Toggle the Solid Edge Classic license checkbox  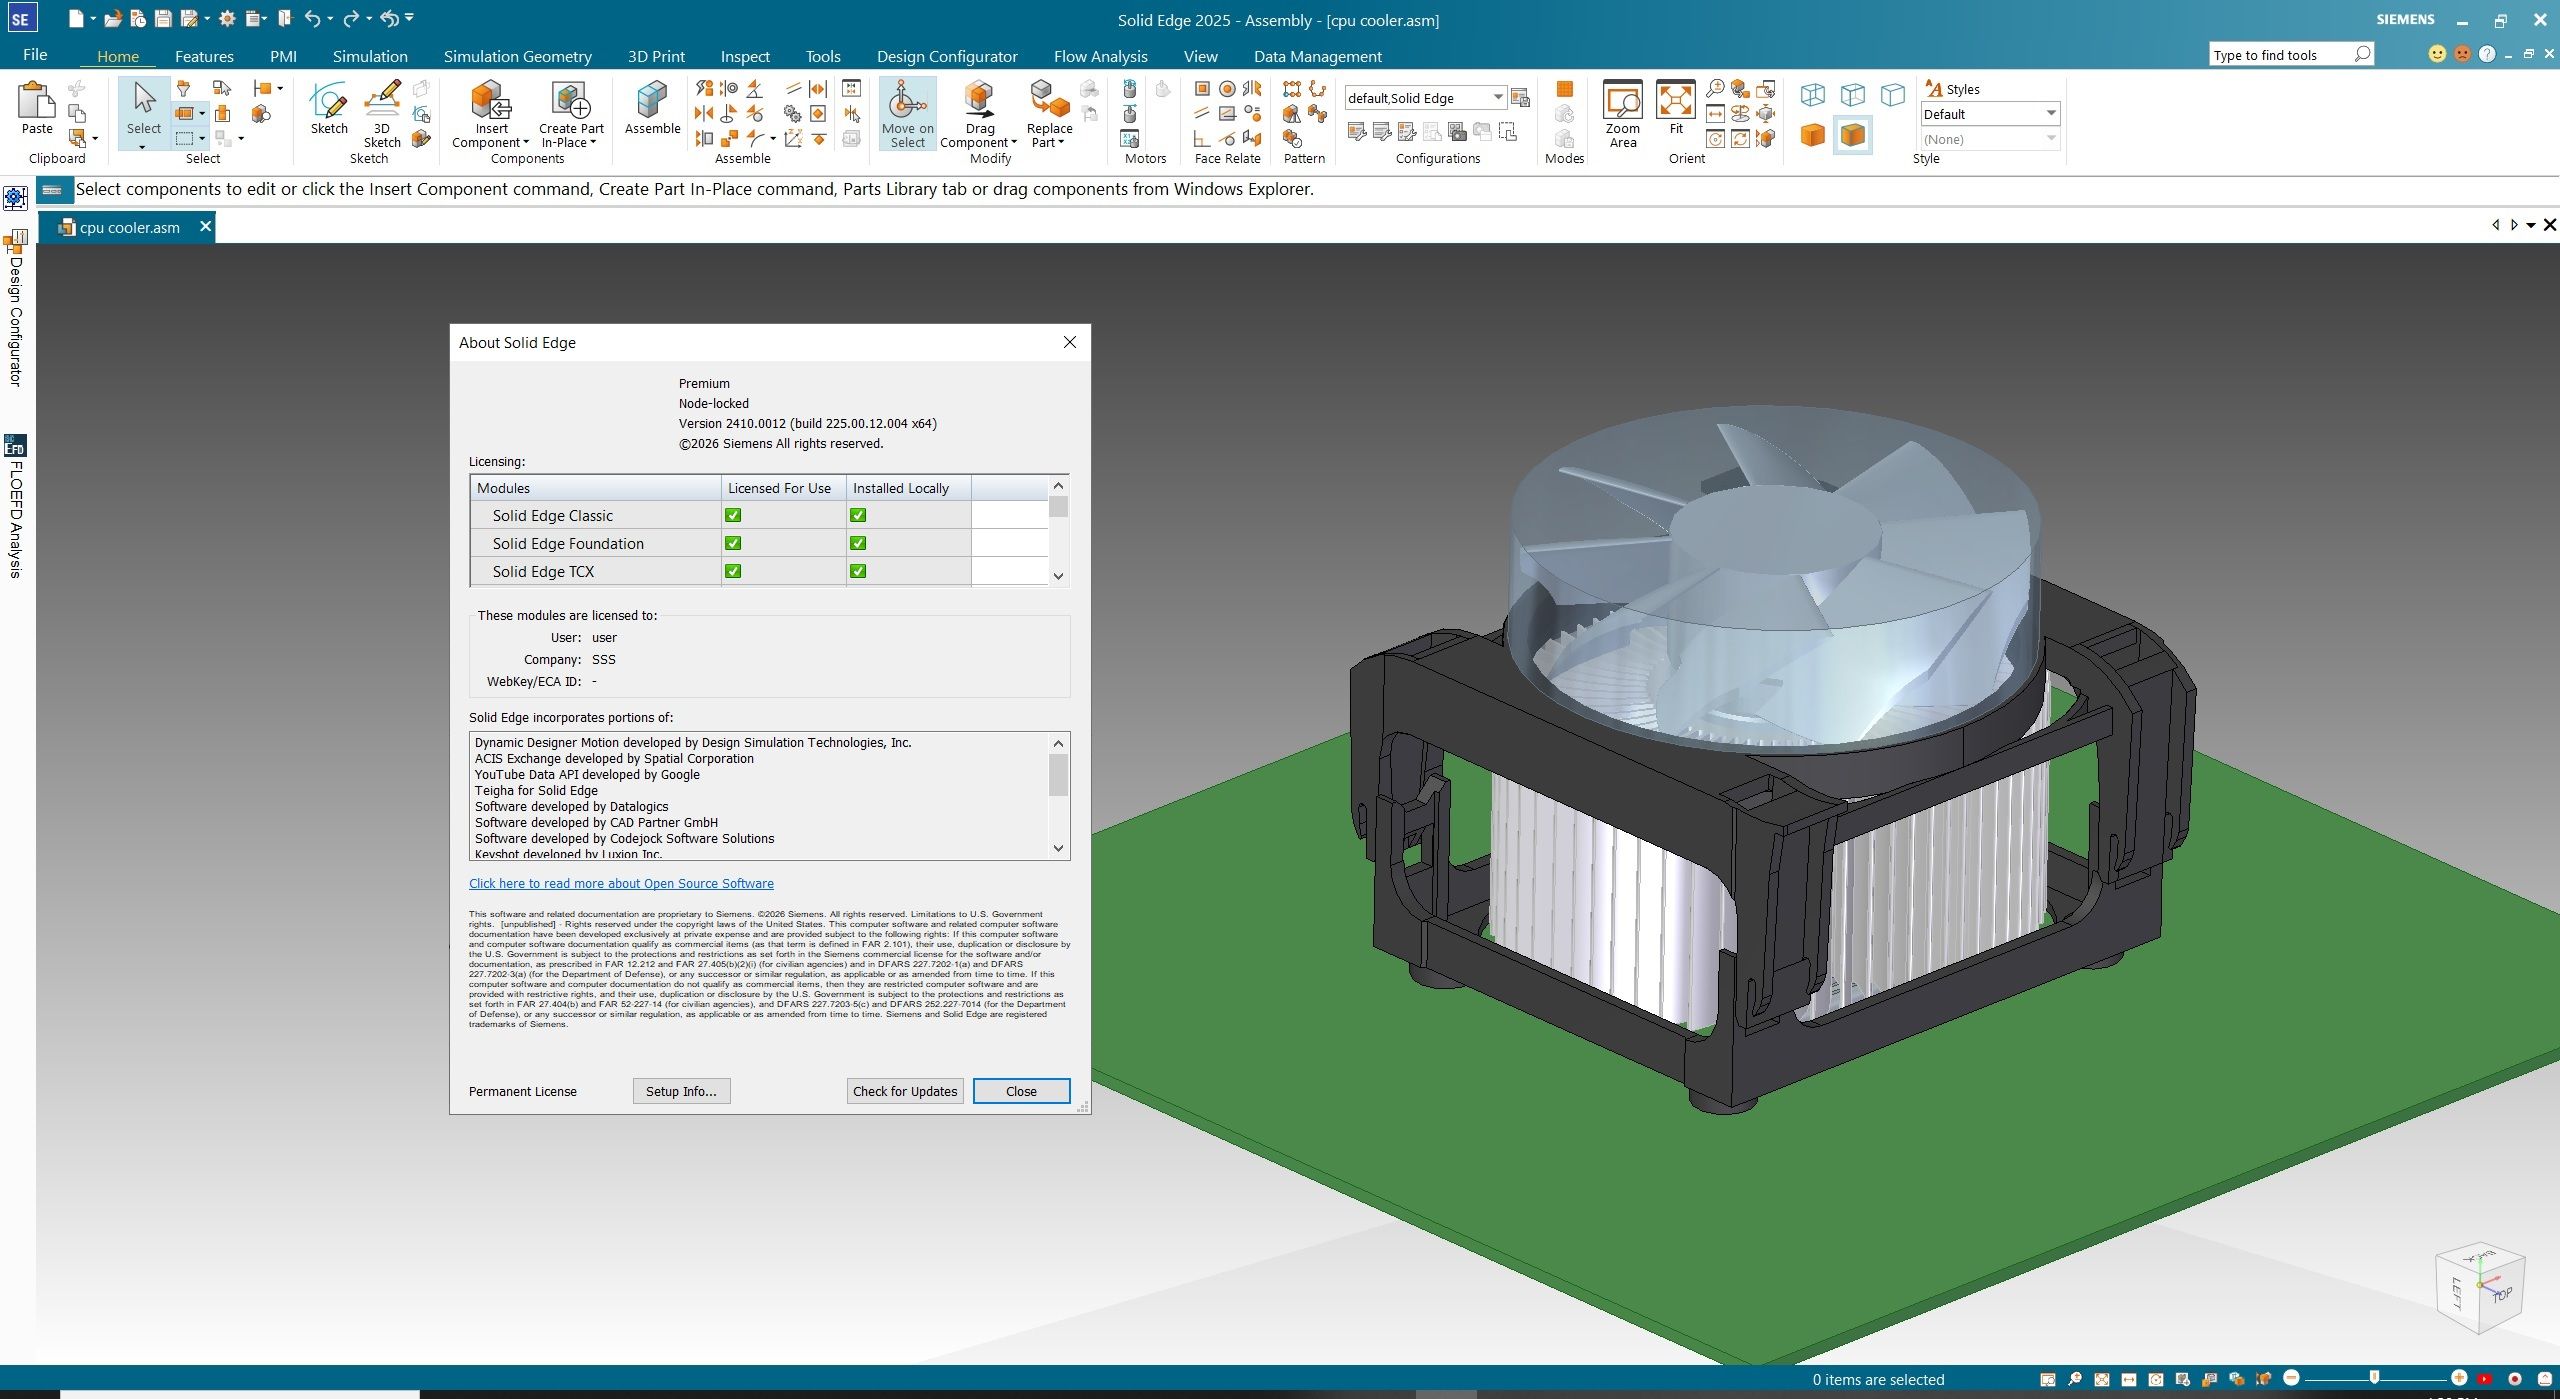pyautogui.click(x=734, y=515)
